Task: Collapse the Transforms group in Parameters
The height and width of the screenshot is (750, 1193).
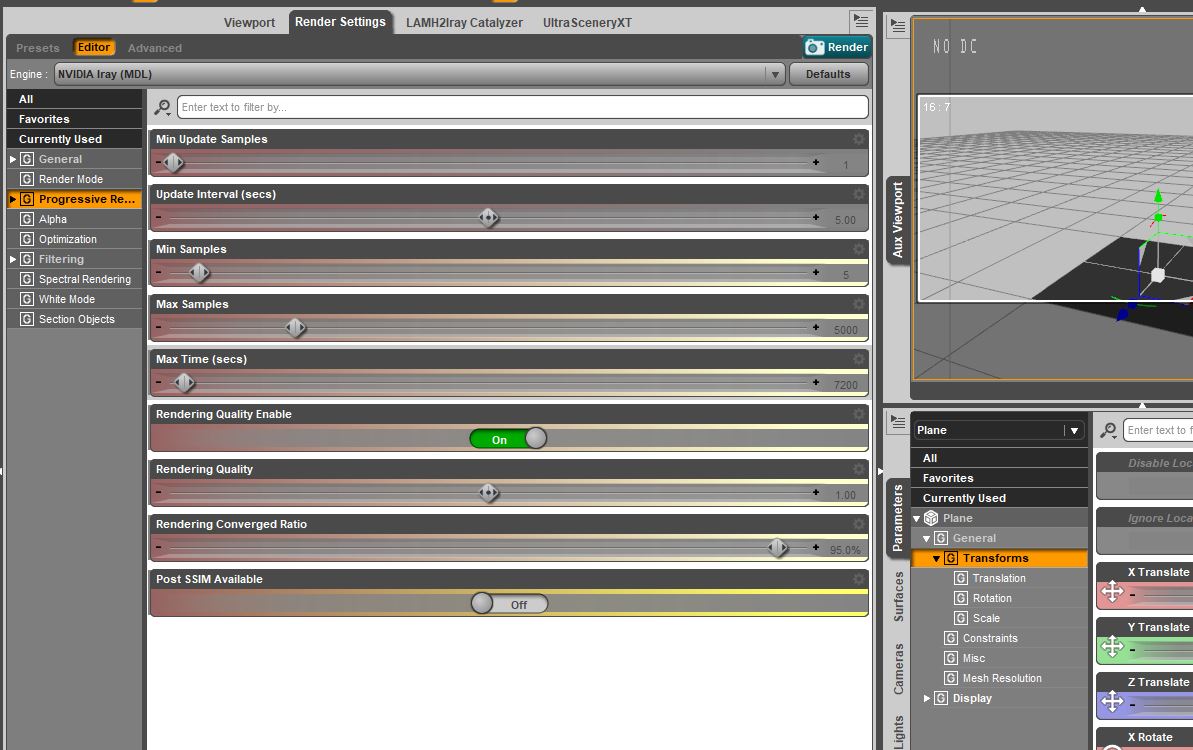Action: coord(937,558)
